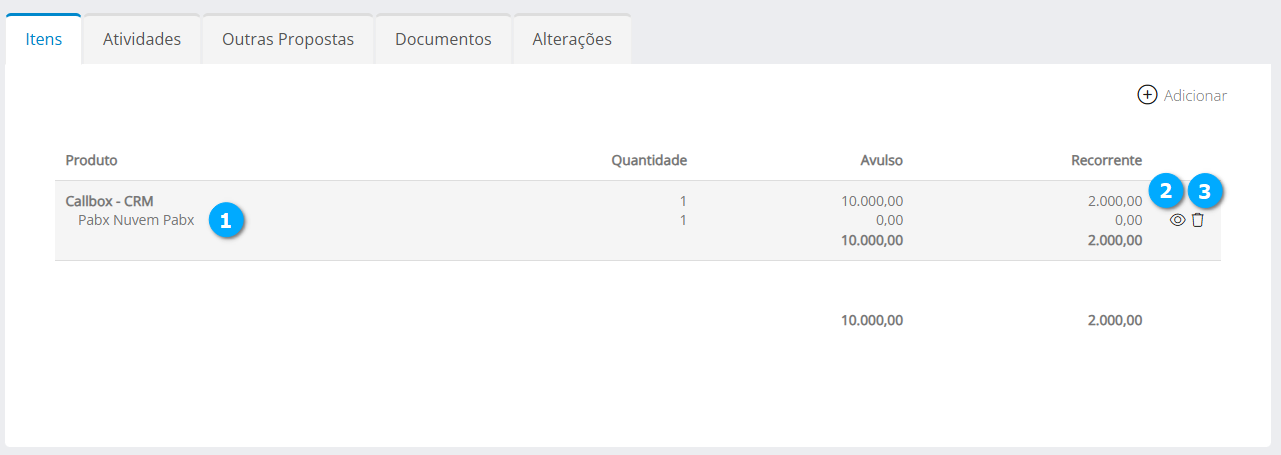Click the Recorrente grand total below the table
The image size is (1281, 455).
coord(1114,321)
